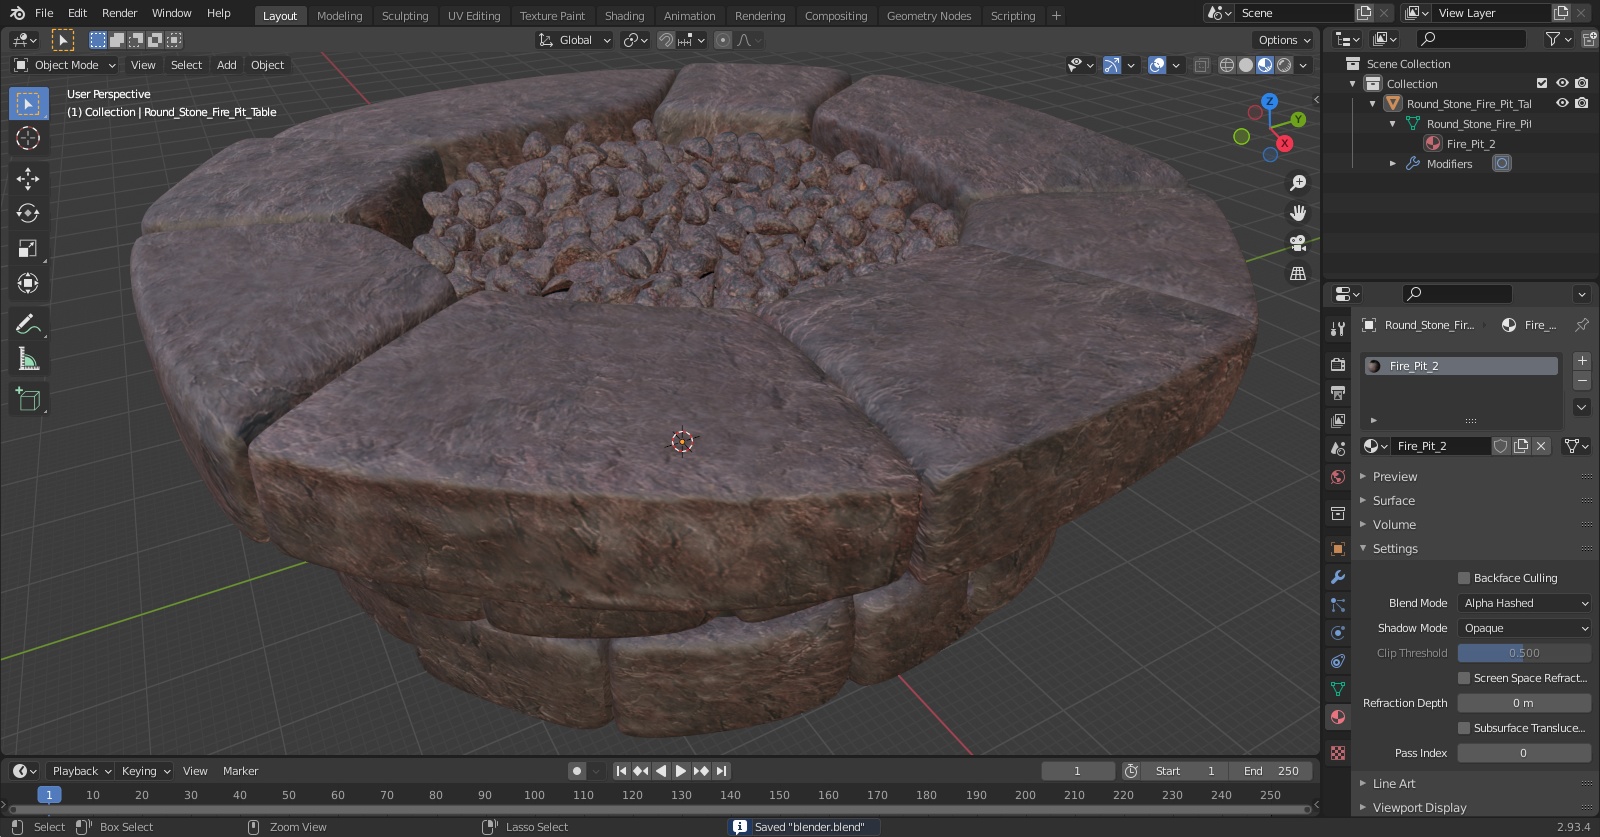
Task: Expand the Volume panel
Action: click(1394, 525)
